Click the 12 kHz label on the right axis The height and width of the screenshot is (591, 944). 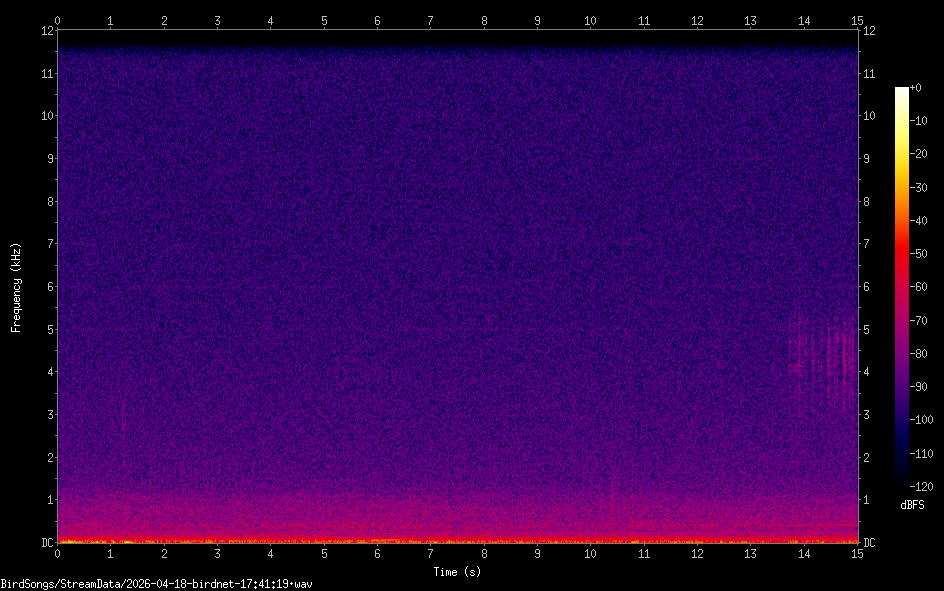[x=869, y=30]
